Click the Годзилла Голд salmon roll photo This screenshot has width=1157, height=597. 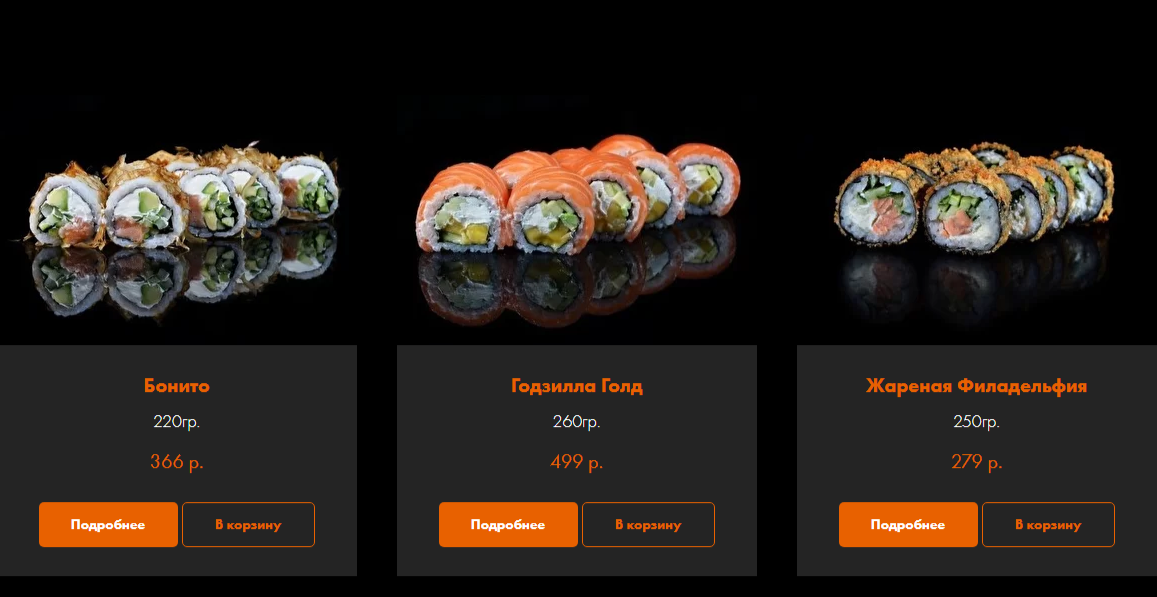(x=578, y=196)
